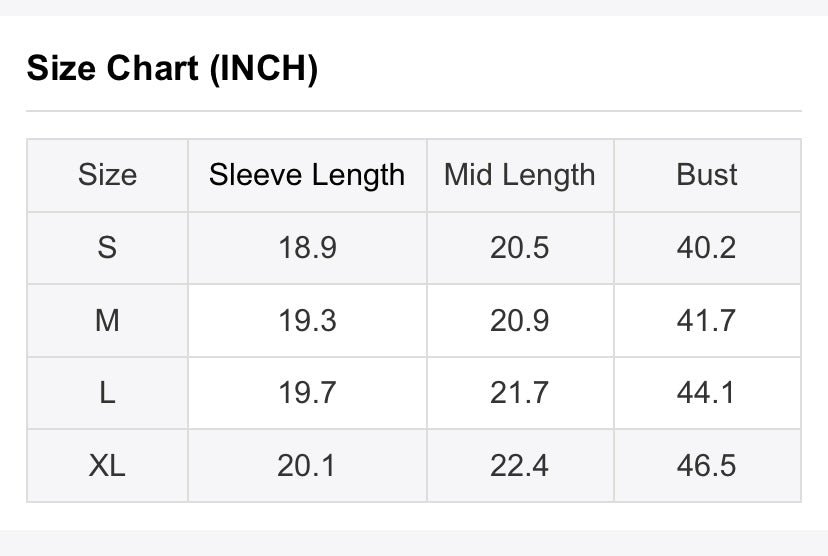Image resolution: width=828 pixels, height=556 pixels.
Task: Click the S size row label
Action: tap(107, 247)
